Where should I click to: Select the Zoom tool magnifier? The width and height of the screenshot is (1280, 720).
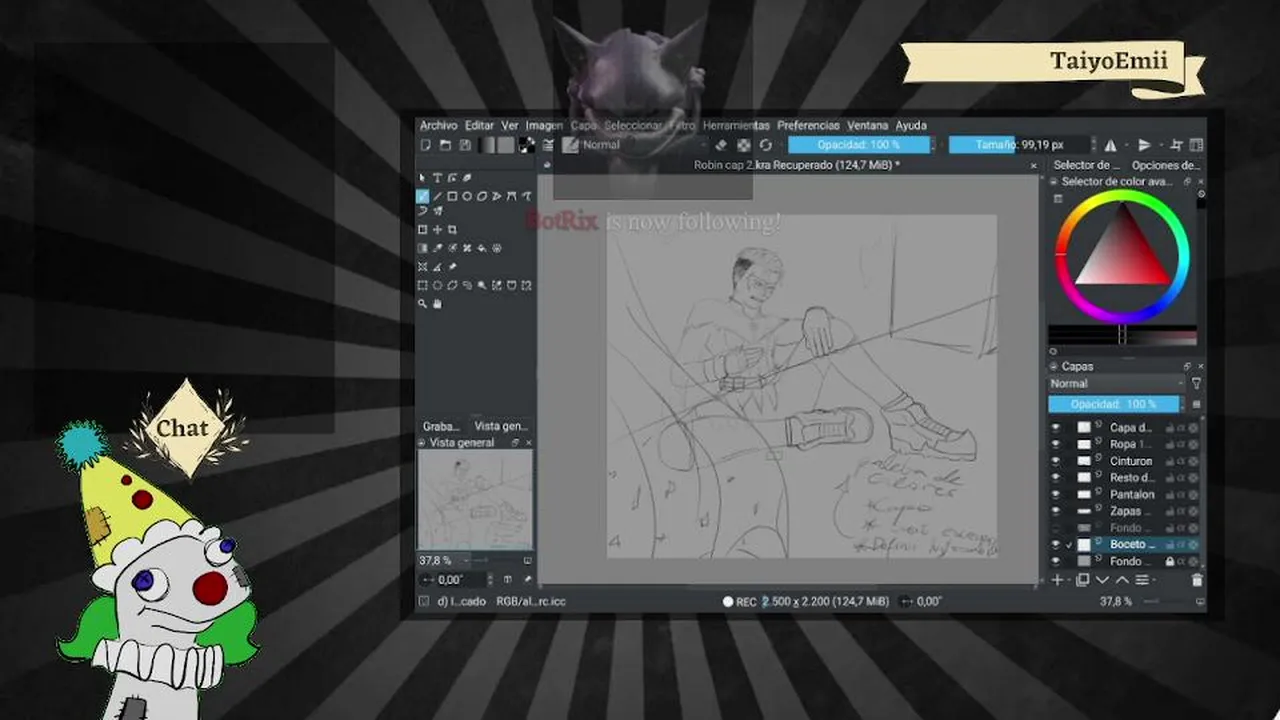422,303
